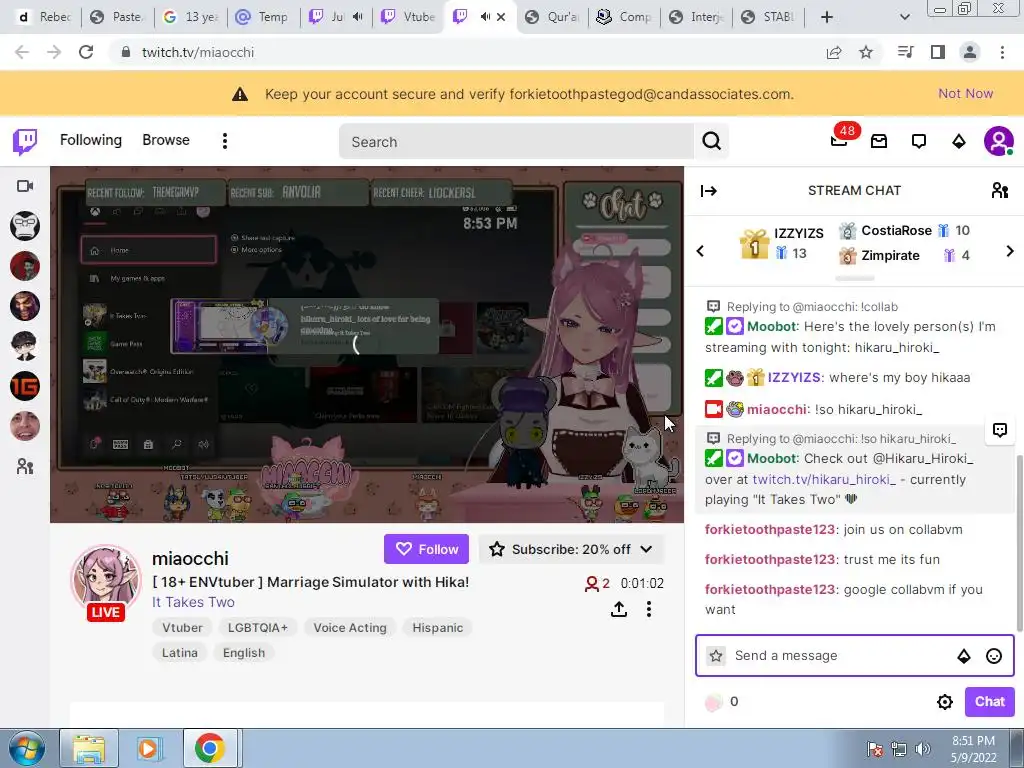
Task: Select the LGBTQIA+ tag
Action: tap(257, 628)
